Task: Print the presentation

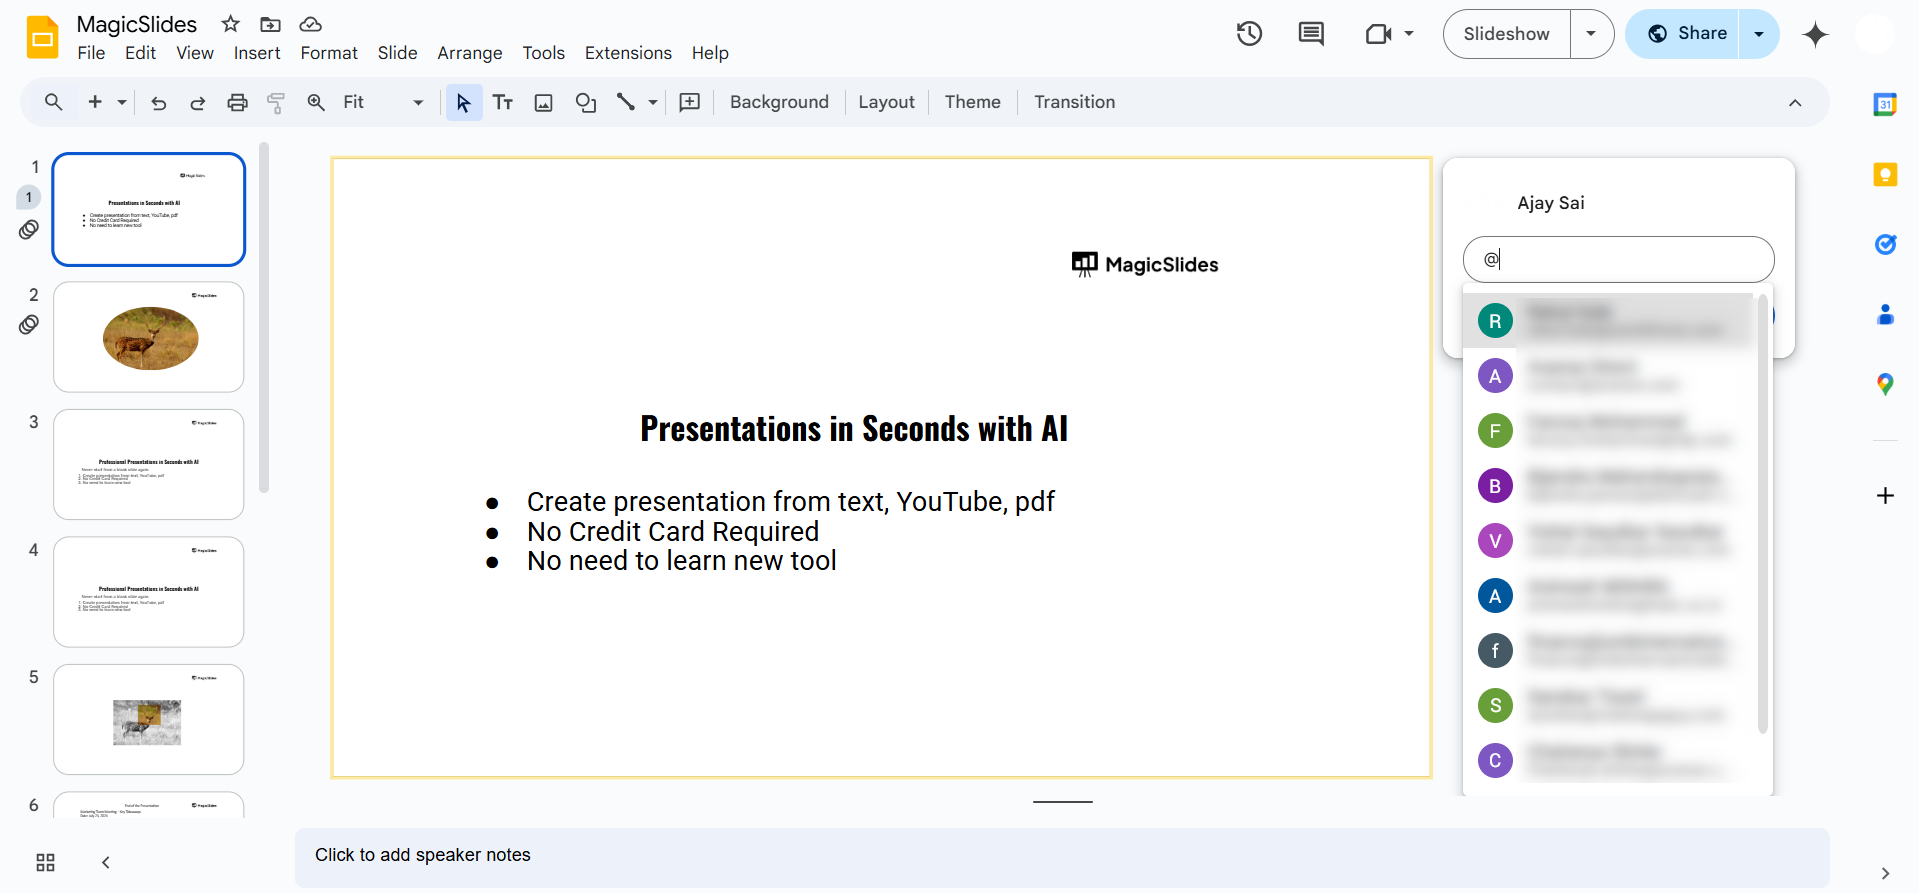Action: point(237,102)
